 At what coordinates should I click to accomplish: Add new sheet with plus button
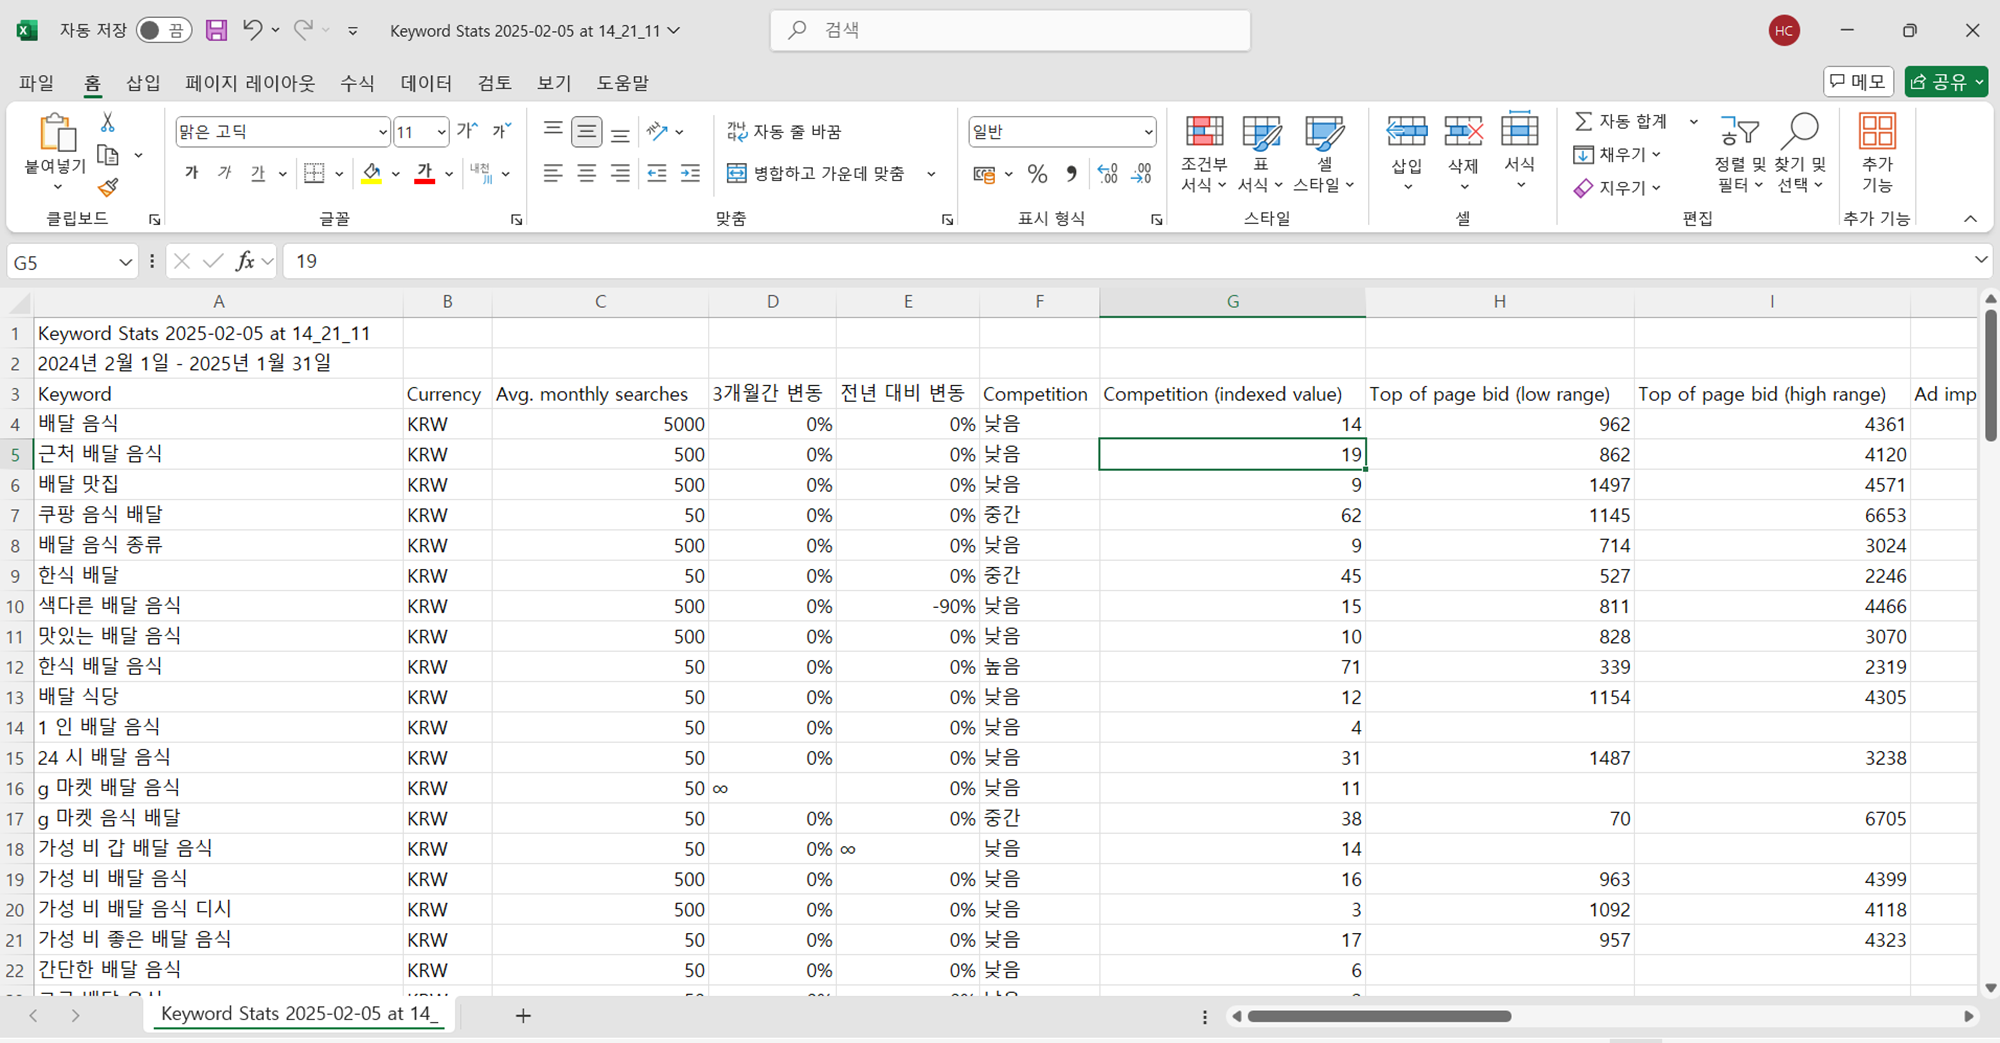(523, 1016)
